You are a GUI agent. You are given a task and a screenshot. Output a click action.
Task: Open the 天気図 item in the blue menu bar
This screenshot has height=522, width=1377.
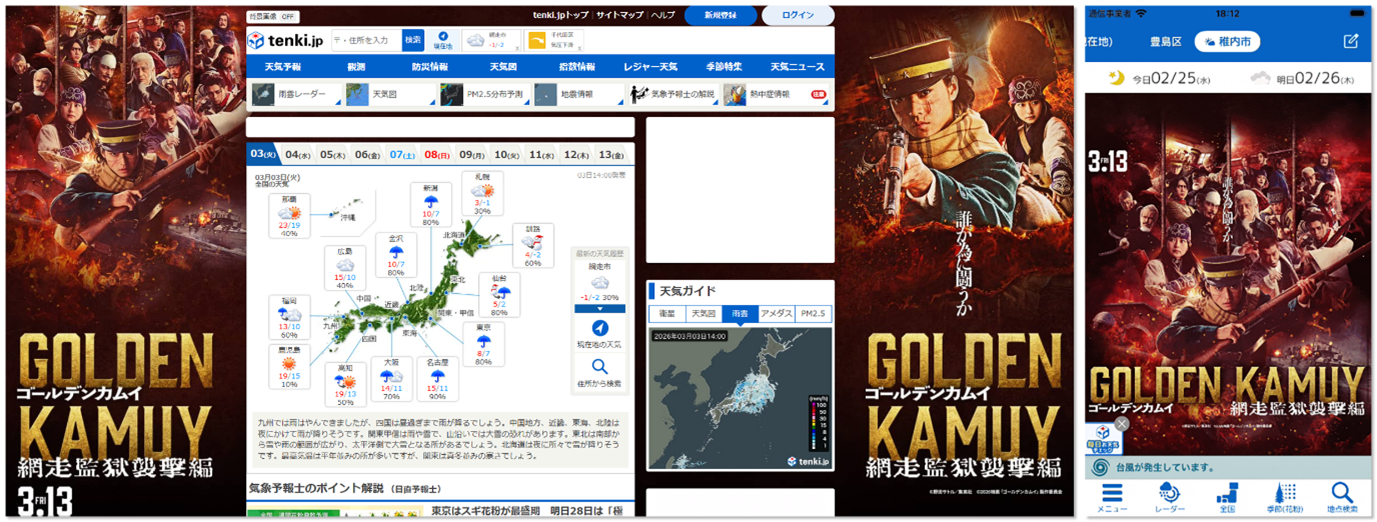click(x=502, y=67)
